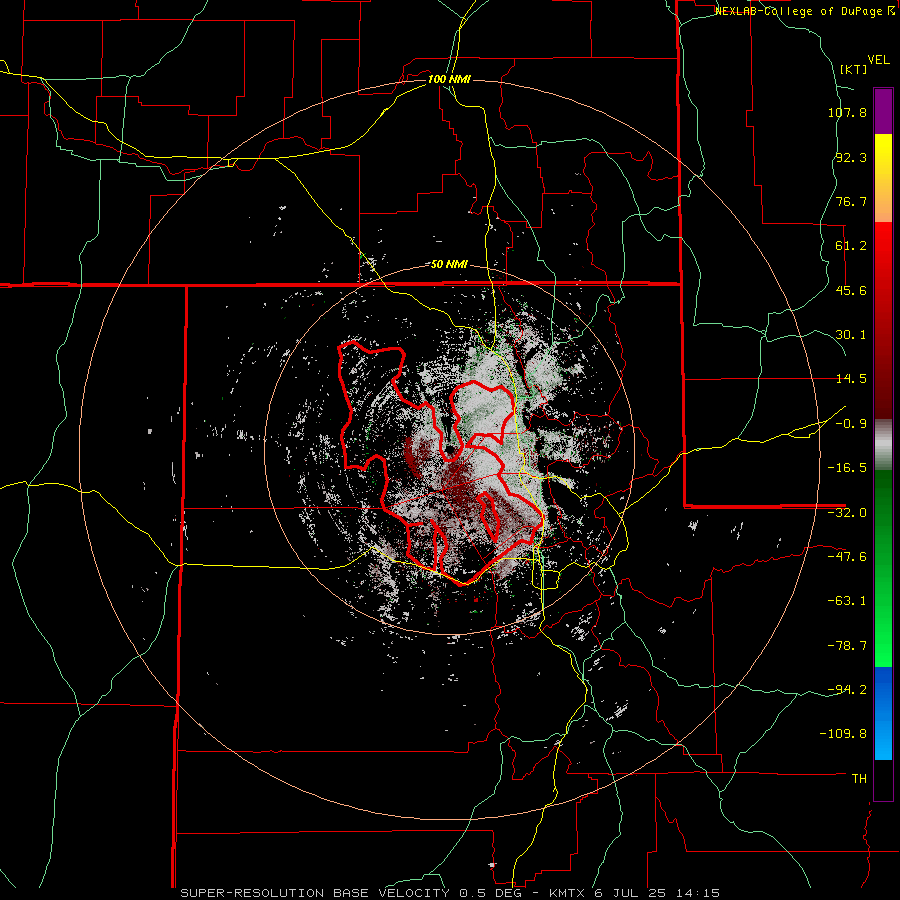The width and height of the screenshot is (900, 900).
Task: Click the 92.3 velocity scale value
Action: point(851,157)
